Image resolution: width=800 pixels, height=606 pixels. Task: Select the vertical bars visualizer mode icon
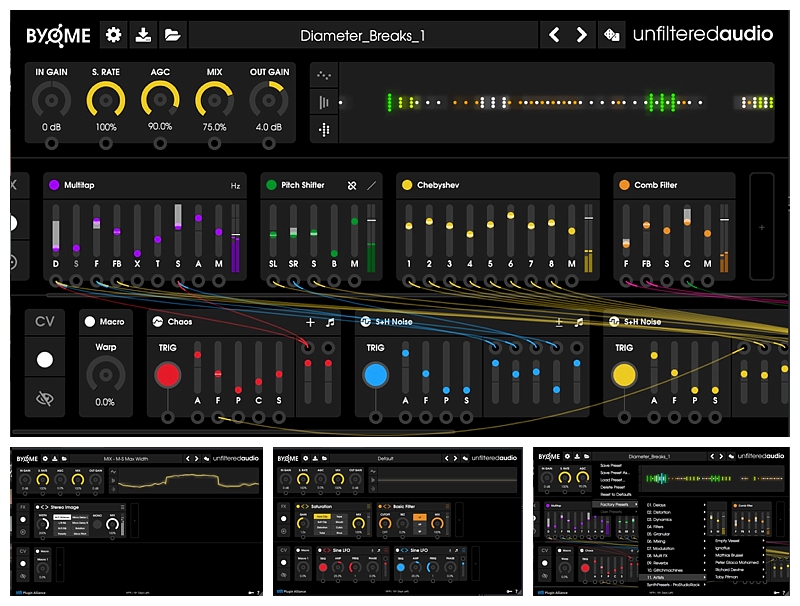323,103
